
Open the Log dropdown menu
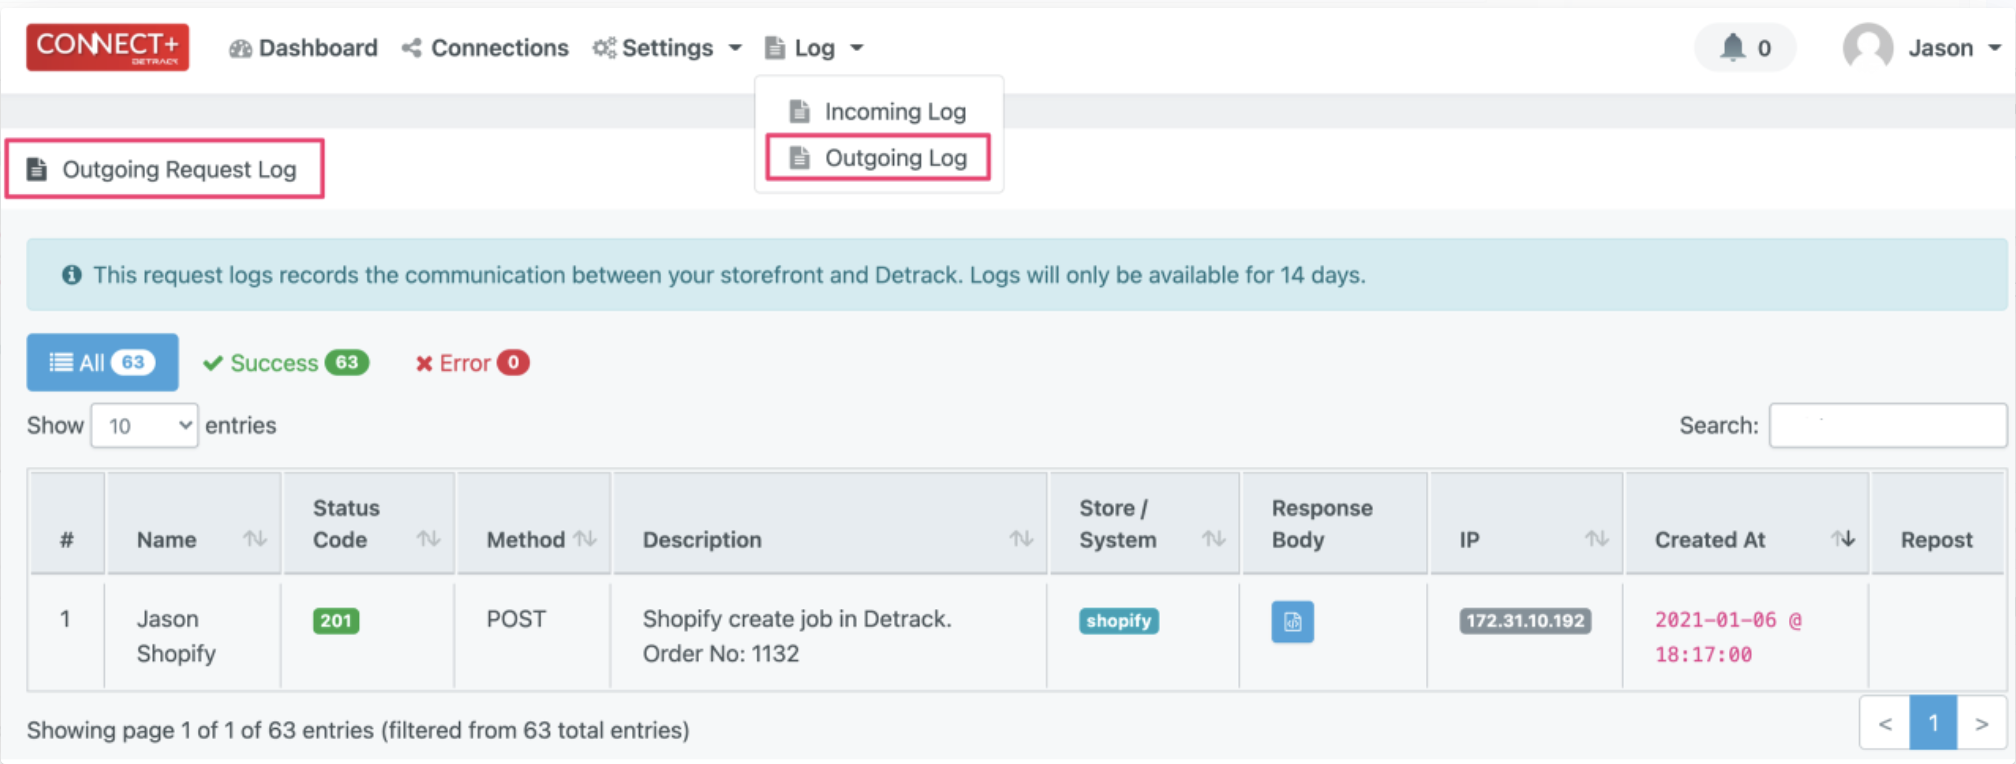click(814, 48)
